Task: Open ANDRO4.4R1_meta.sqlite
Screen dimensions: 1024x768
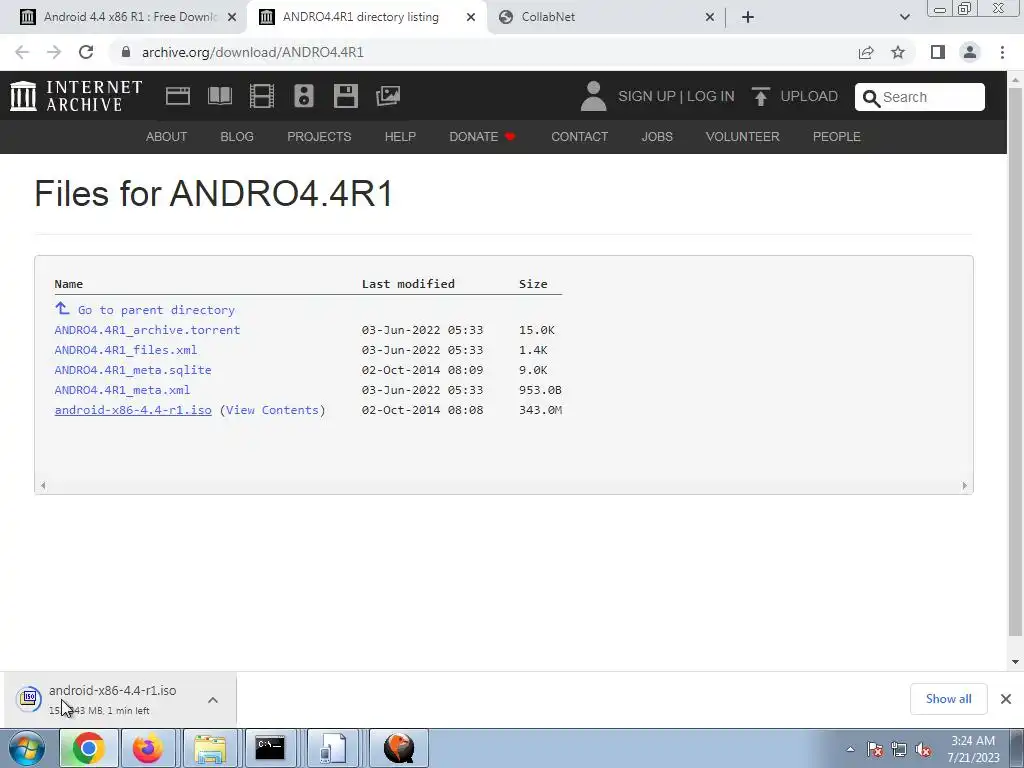Action: point(133,370)
